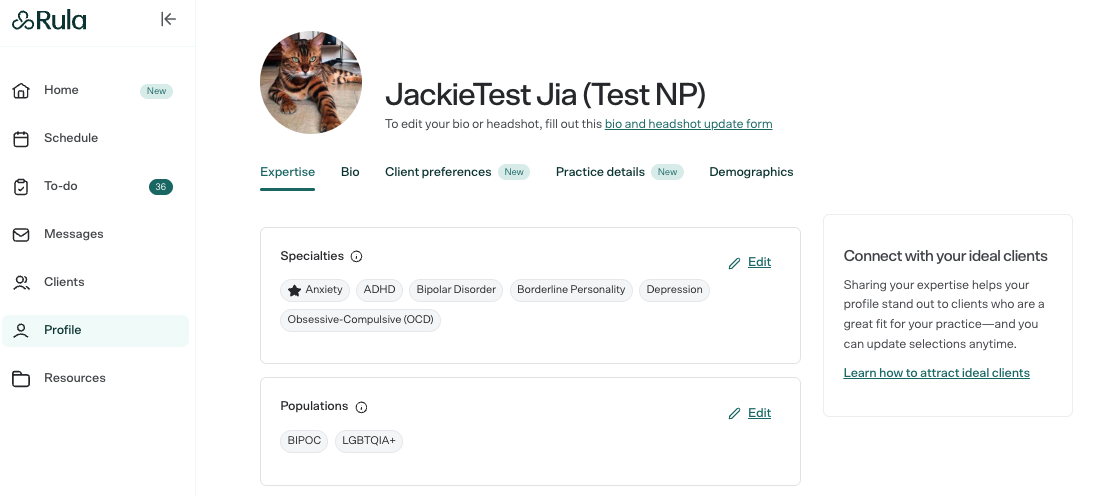Click the JackieTest Jia (Test NP) heading
This screenshot has height=497, width=1112.
click(x=545, y=95)
